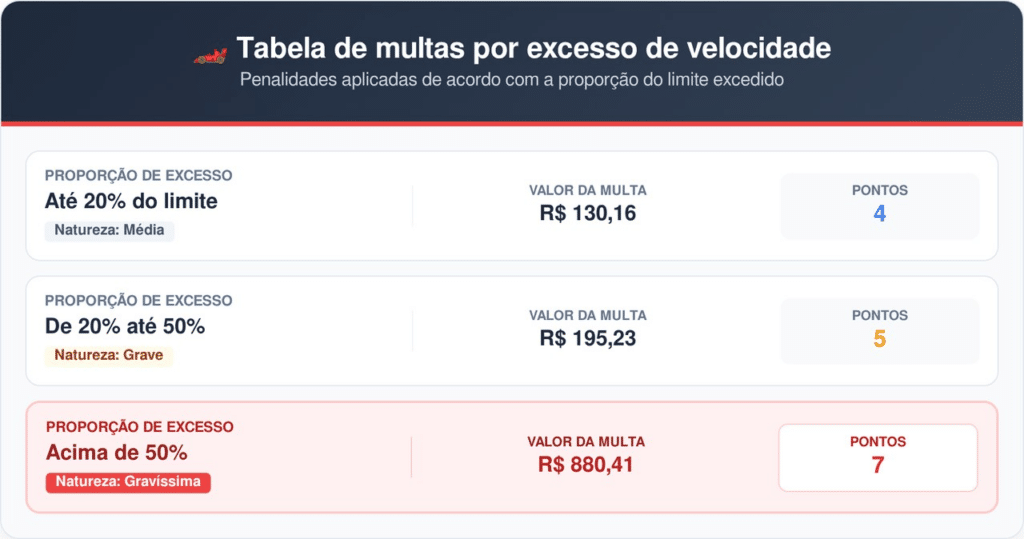Image resolution: width=1024 pixels, height=539 pixels.
Task: Open the points box showing 4
Action: click(x=879, y=206)
